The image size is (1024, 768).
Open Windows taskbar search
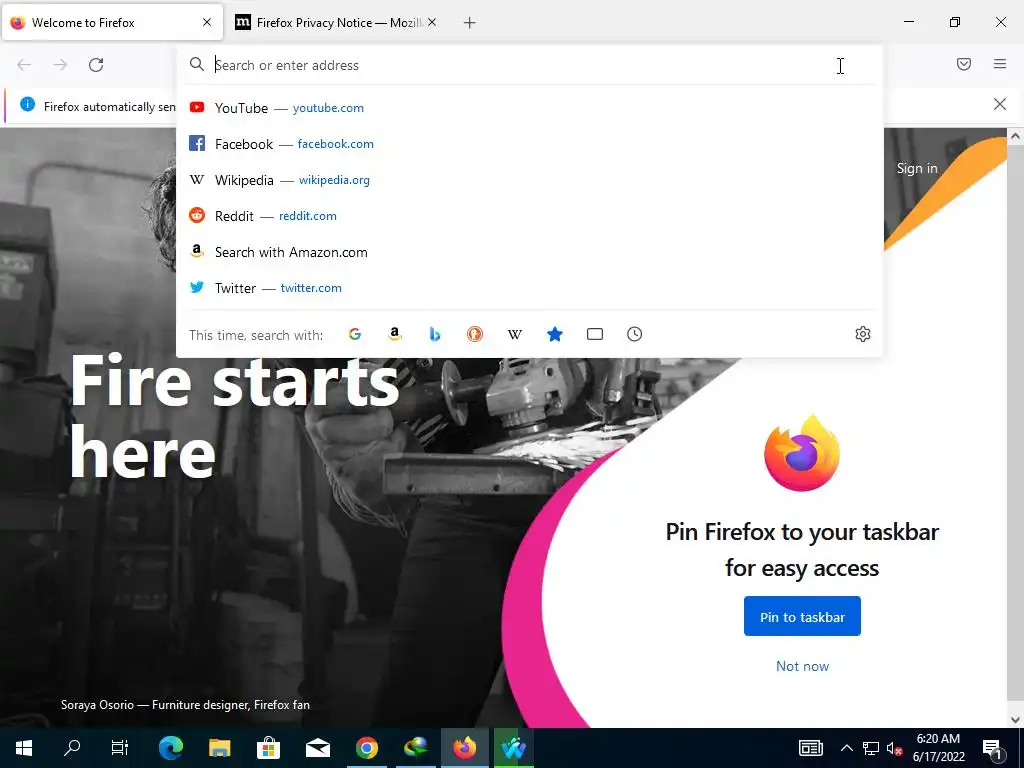click(x=72, y=748)
